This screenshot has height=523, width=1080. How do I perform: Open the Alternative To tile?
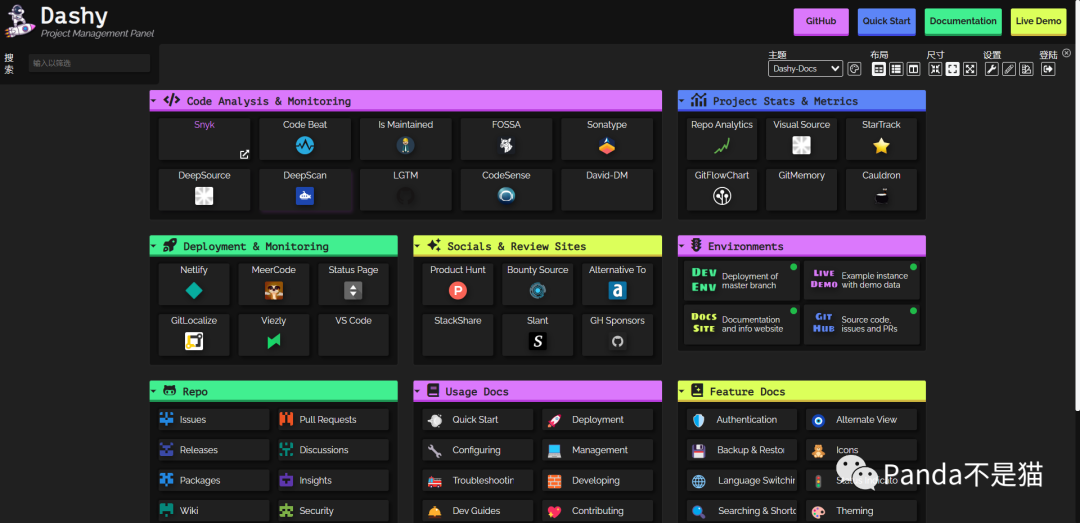(x=617, y=284)
